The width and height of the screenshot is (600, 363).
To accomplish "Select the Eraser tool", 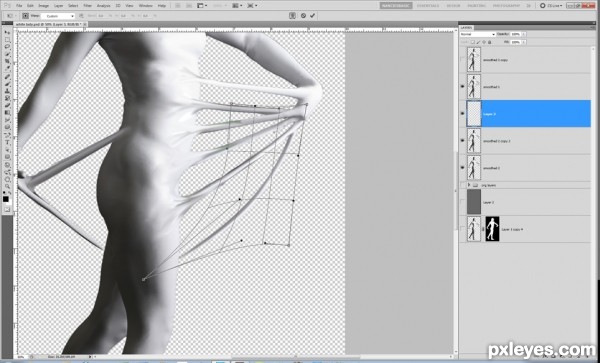I will pos(7,105).
